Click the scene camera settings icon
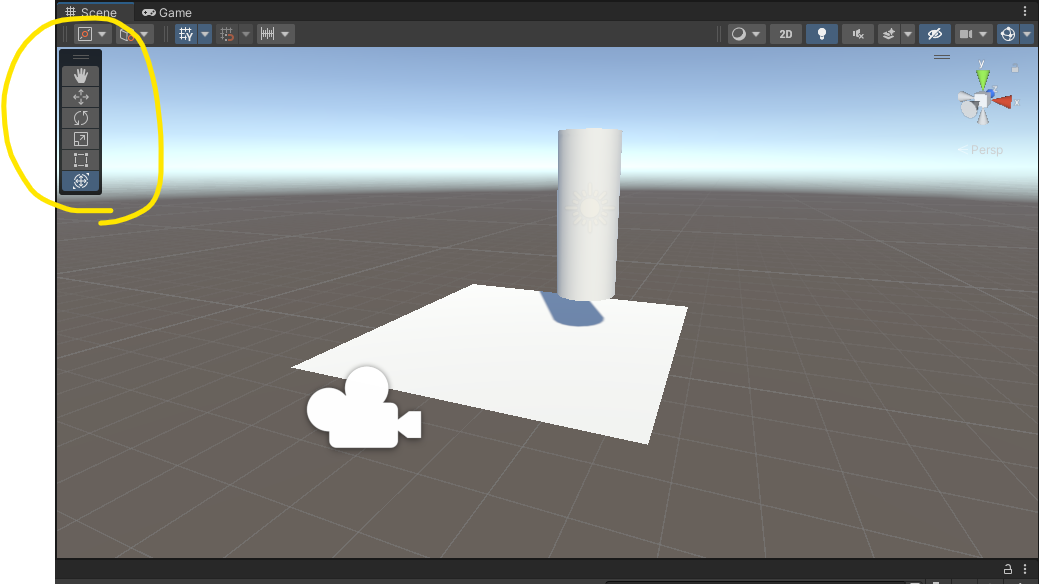Viewport: 1039px width, 584px height. tap(966, 34)
